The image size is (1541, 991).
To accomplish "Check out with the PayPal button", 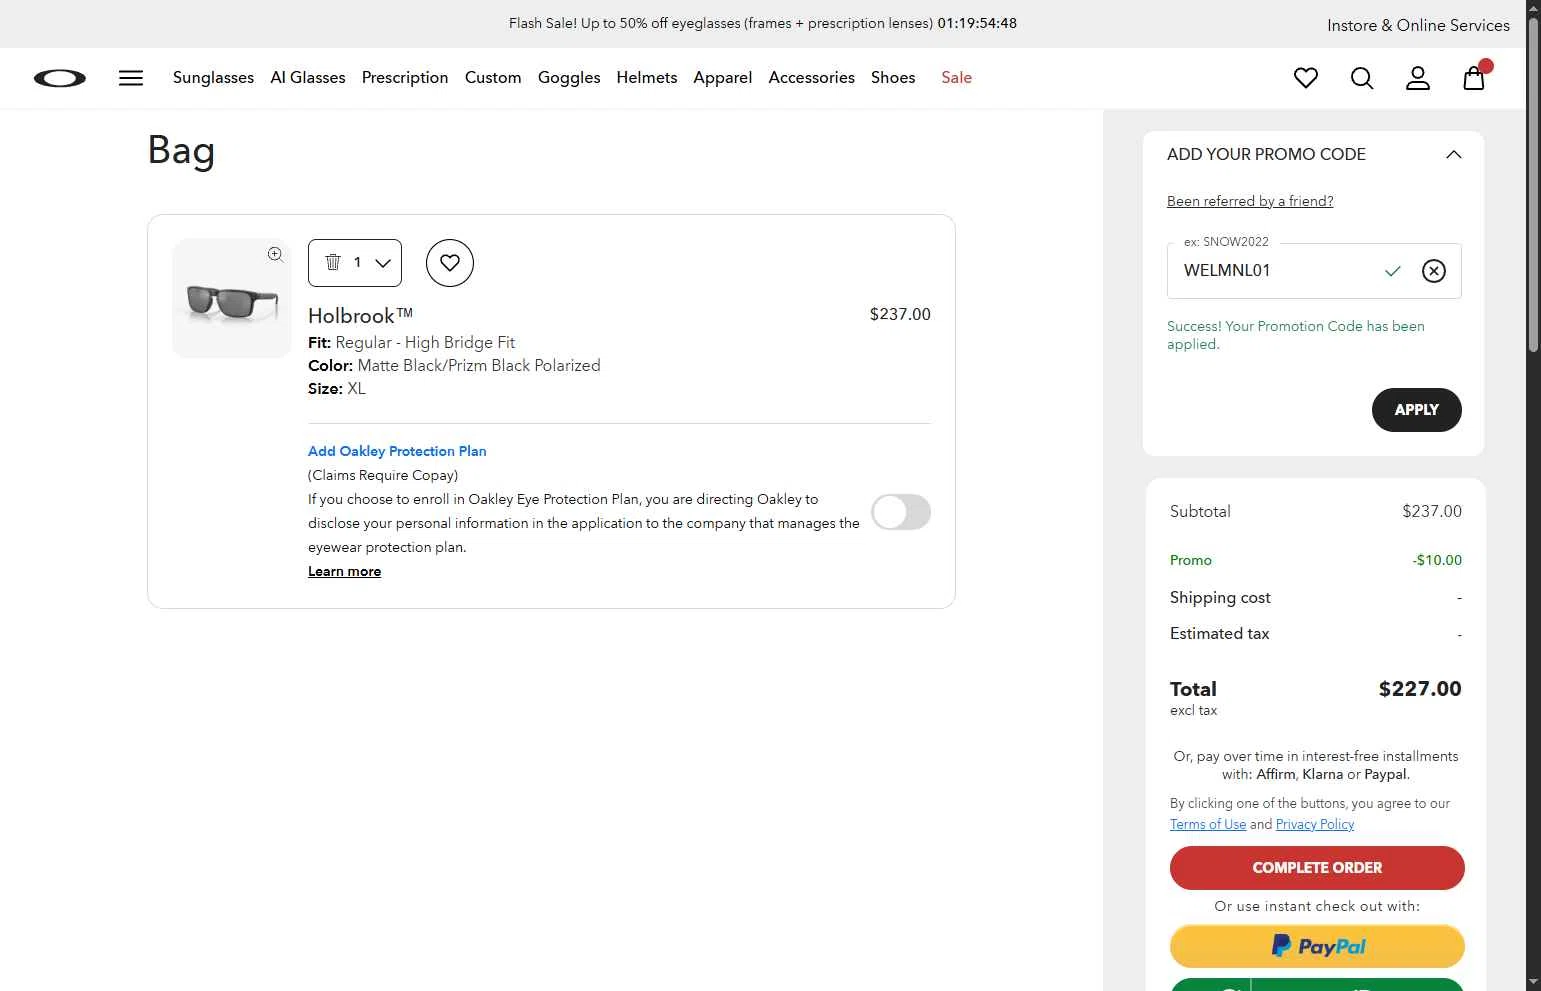I will point(1317,946).
